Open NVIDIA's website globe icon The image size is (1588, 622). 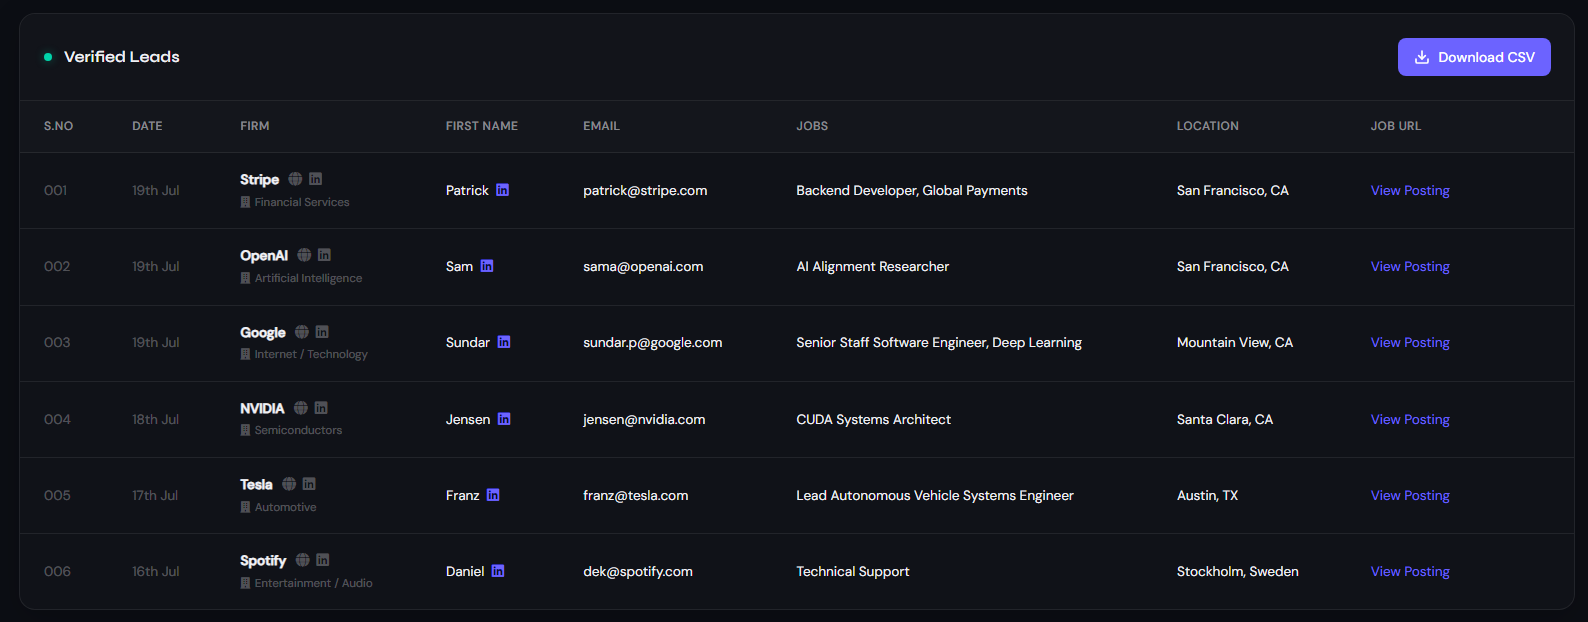click(301, 408)
